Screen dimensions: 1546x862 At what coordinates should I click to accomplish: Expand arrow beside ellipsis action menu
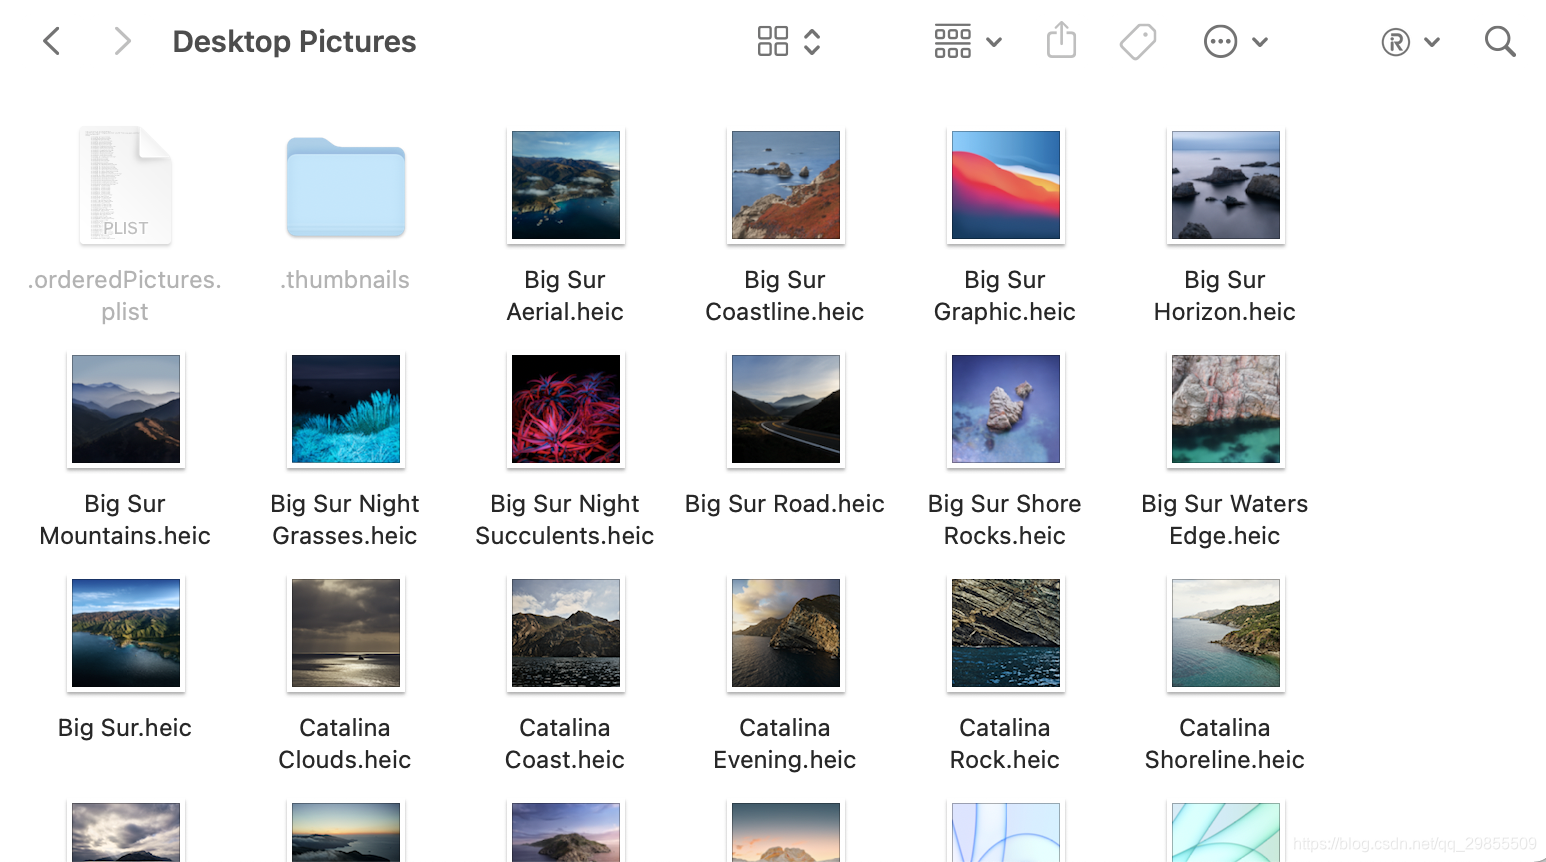coord(1260,42)
